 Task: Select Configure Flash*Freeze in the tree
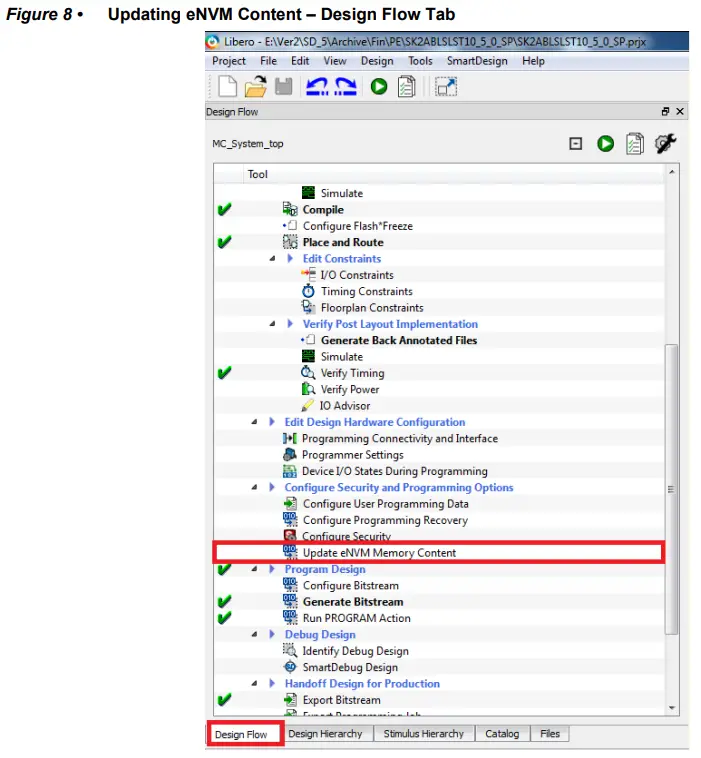[x=358, y=226]
